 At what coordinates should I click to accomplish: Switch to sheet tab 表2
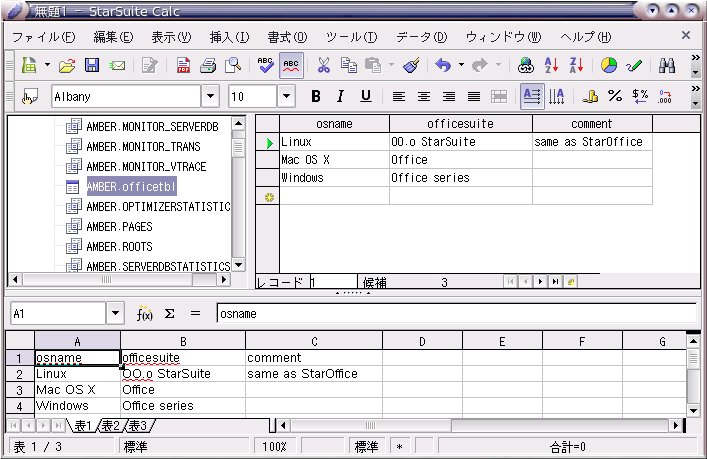tap(110, 425)
